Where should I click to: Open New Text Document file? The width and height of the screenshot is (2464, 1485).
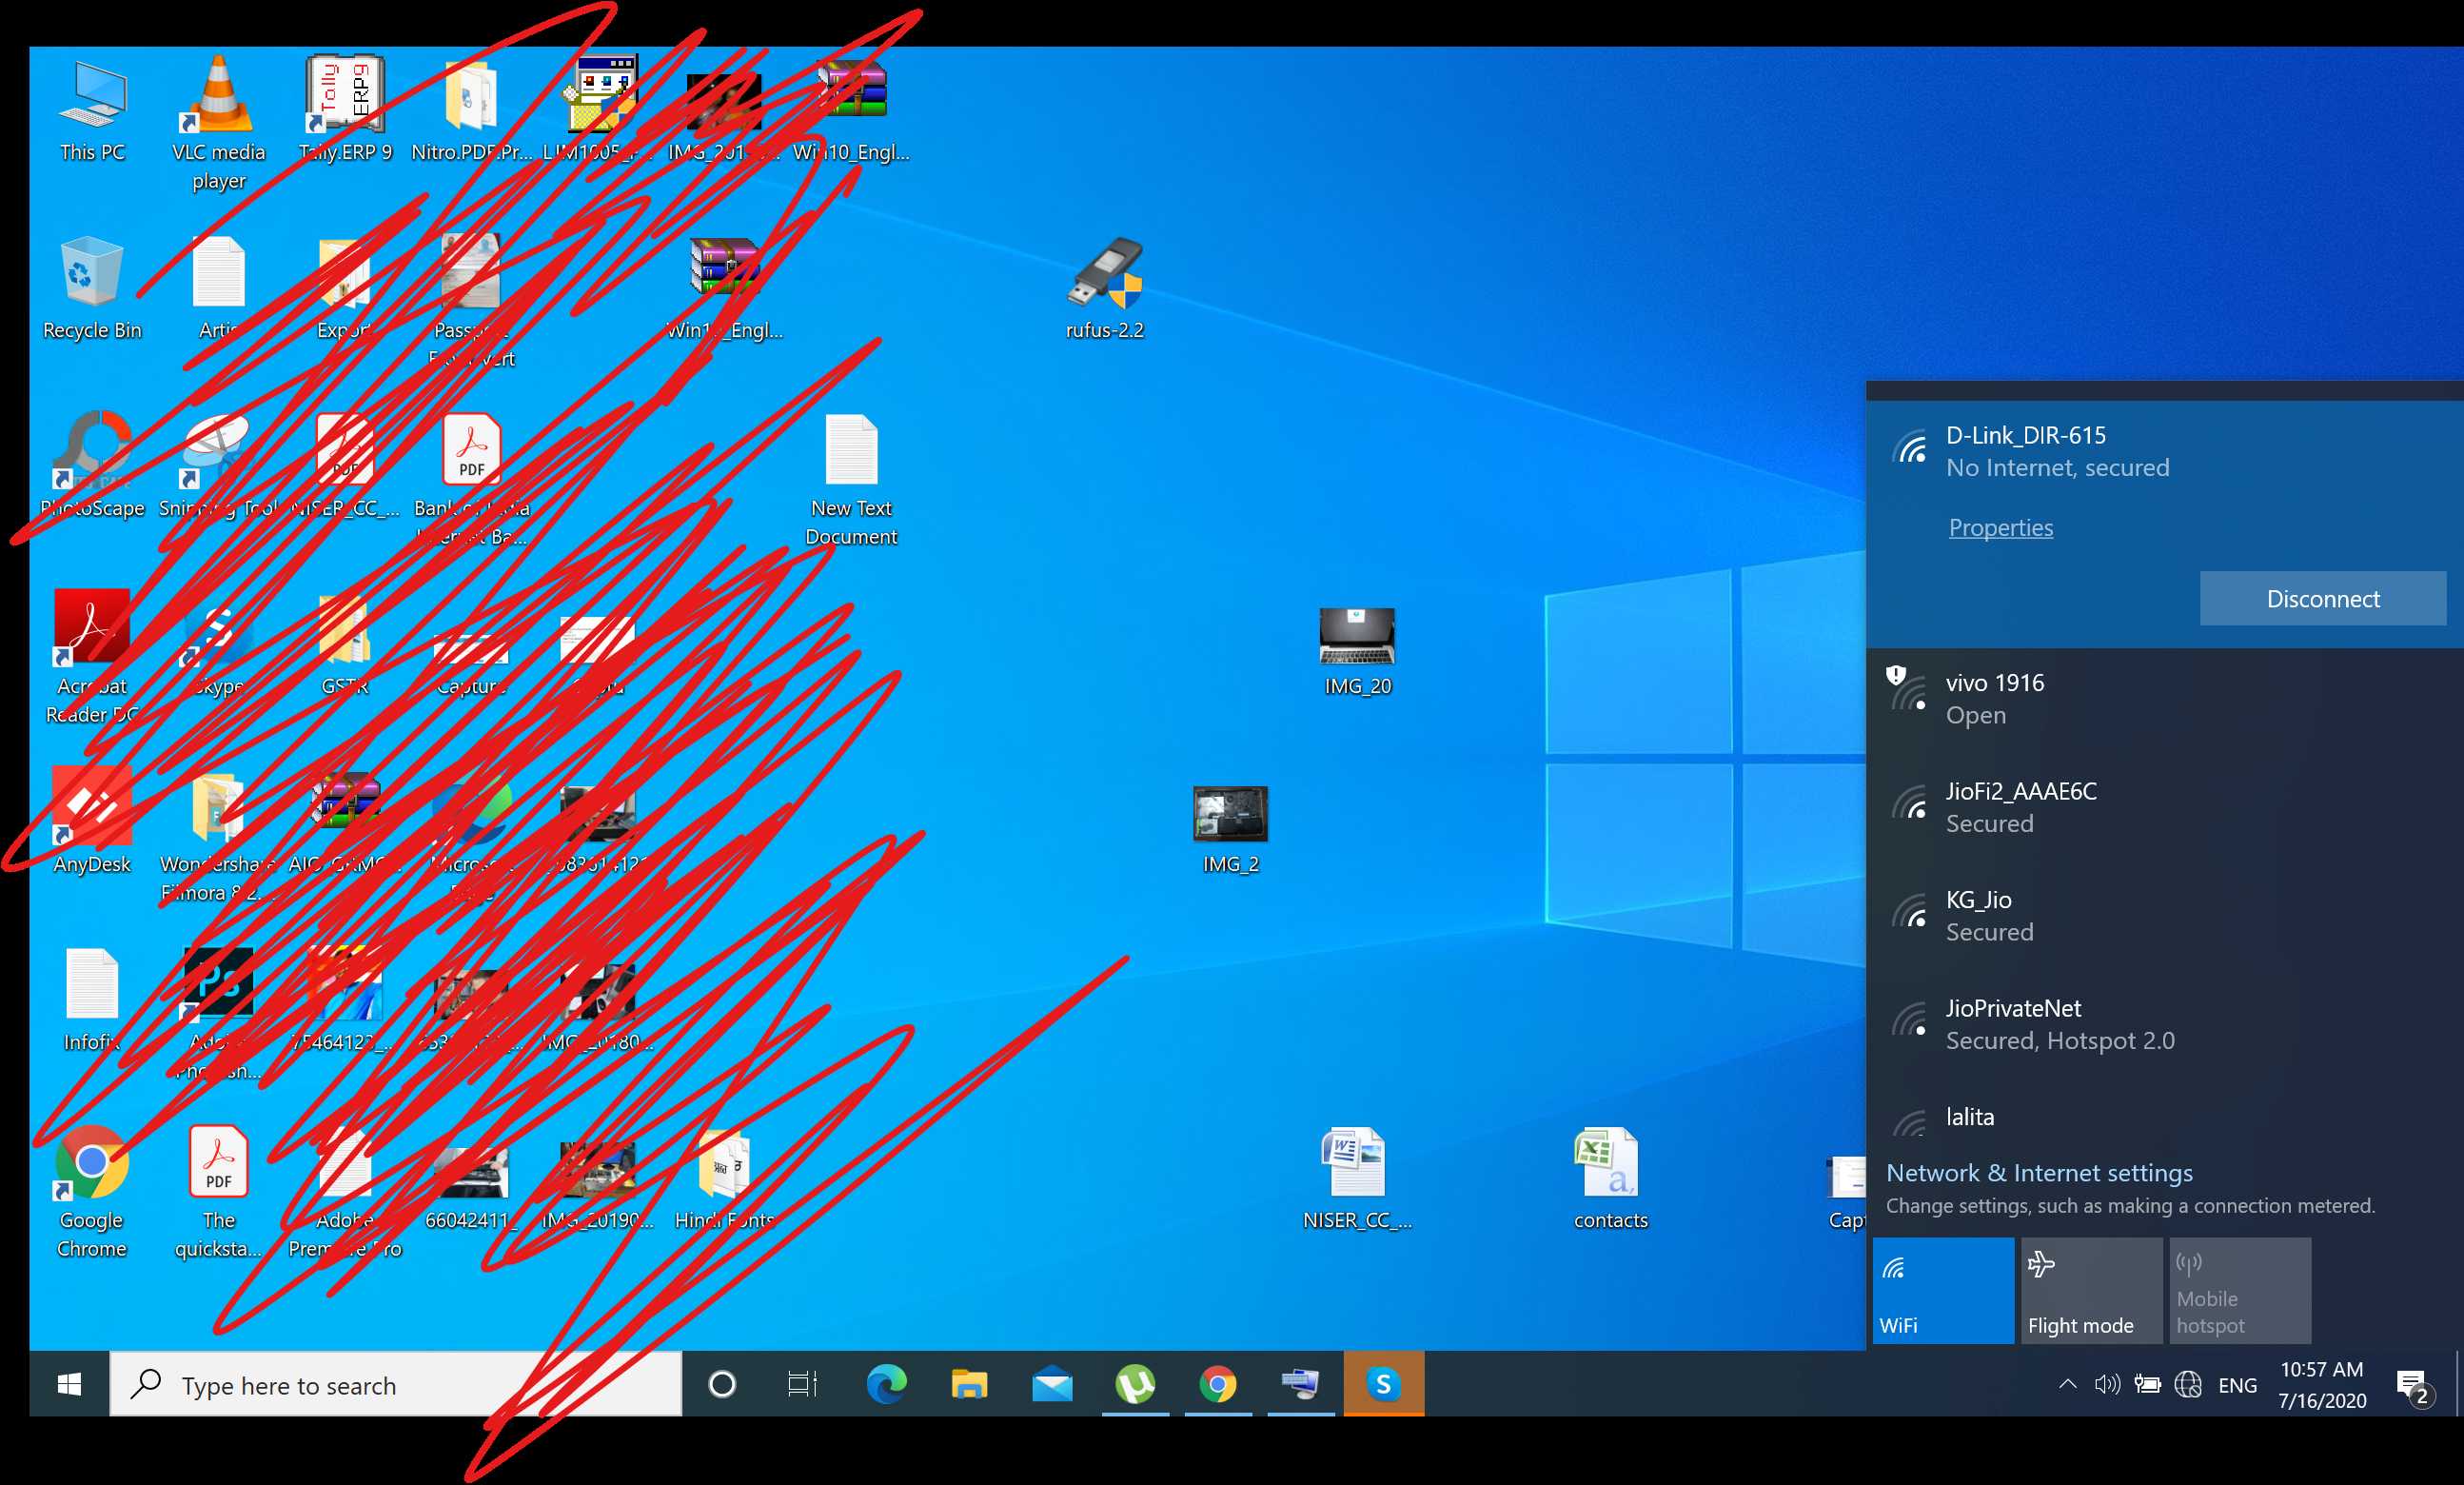pos(851,480)
